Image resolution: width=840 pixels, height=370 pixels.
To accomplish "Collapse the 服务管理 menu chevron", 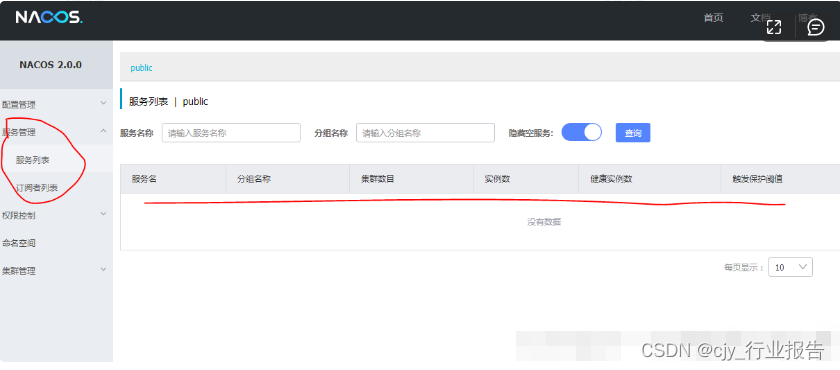I will (x=103, y=131).
